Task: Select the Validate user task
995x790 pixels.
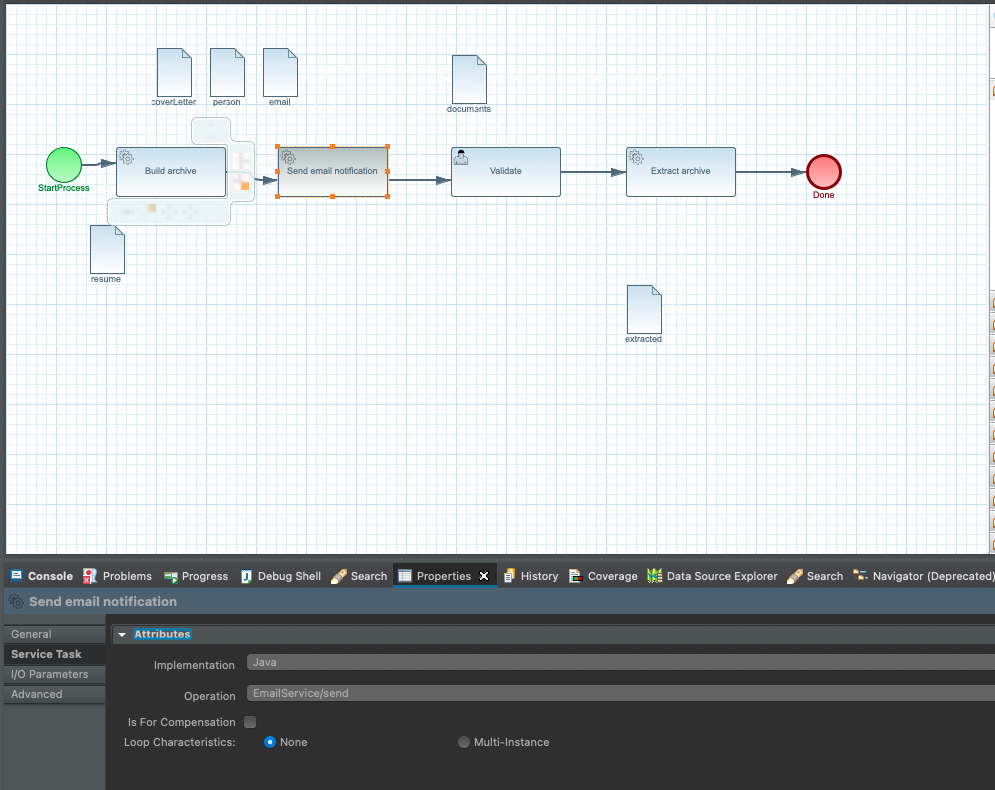Action: (x=505, y=172)
